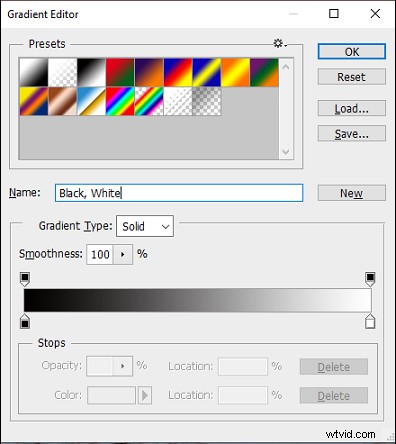Select the left opacity stop above gradient
Image resolution: width=396 pixels, height=444 pixels.
[x=25, y=279]
